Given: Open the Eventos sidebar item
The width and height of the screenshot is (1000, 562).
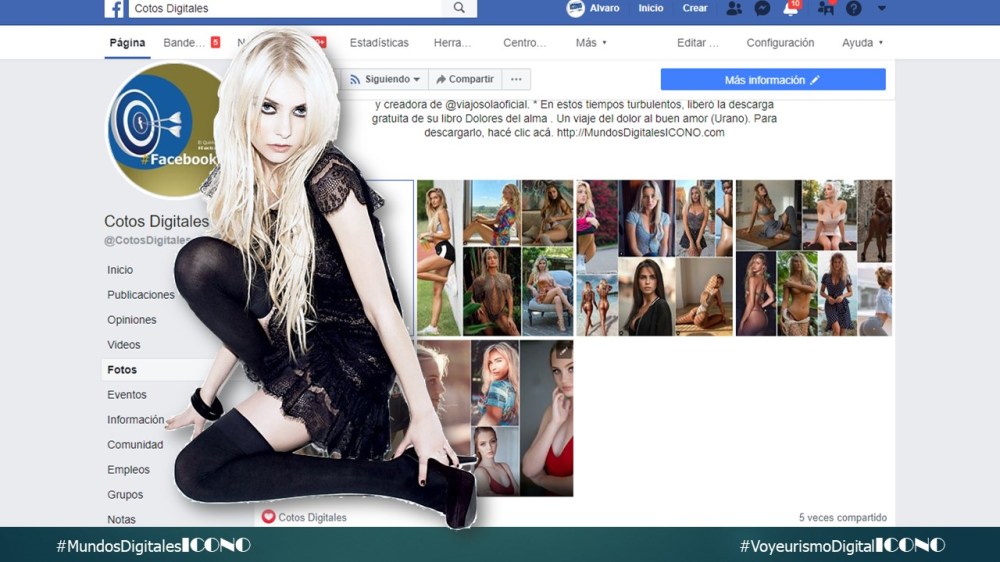Looking at the screenshot, I should click(x=127, y=394).
